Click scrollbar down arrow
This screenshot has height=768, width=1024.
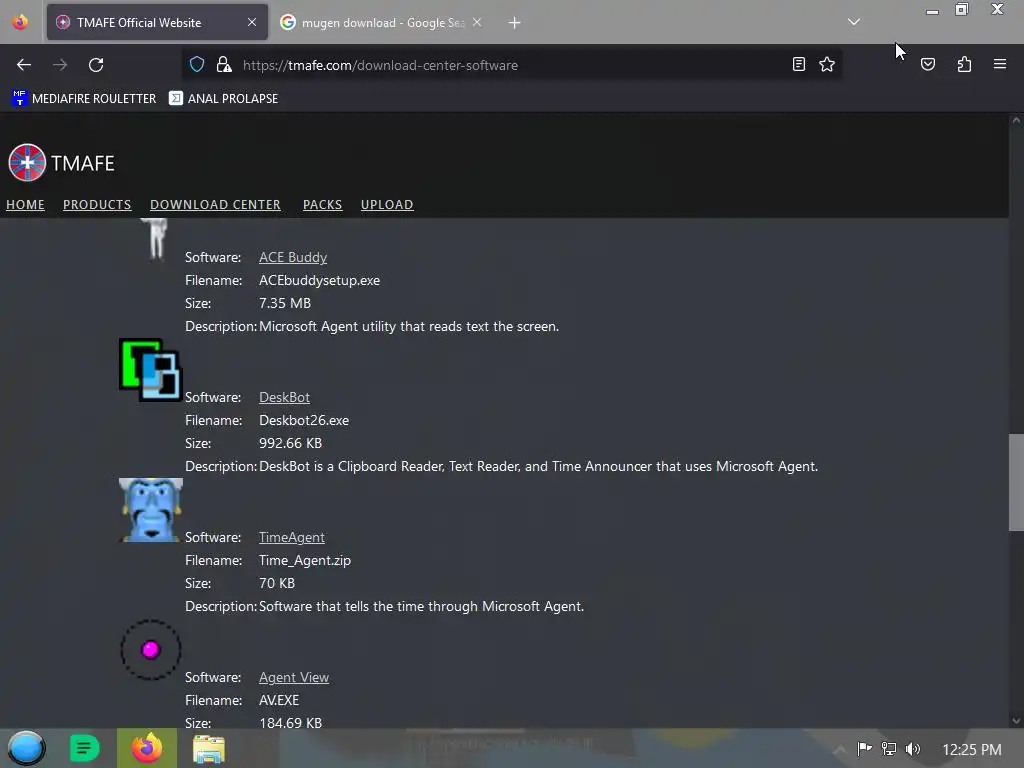click(1016, 721)
